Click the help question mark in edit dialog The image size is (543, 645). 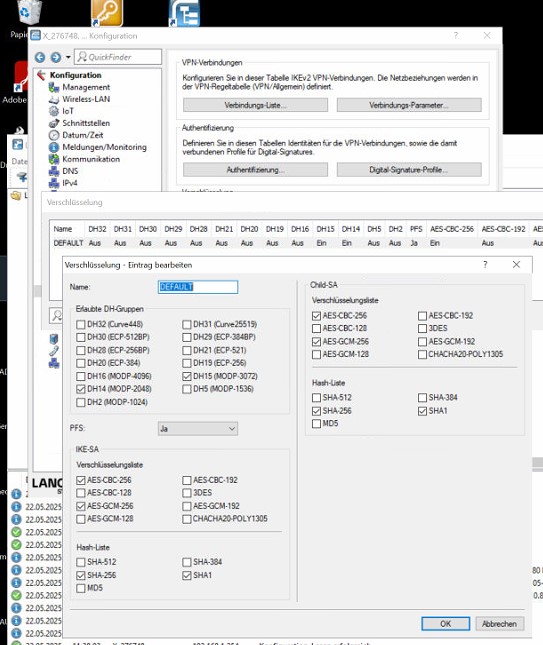click(x=485, y=264)
